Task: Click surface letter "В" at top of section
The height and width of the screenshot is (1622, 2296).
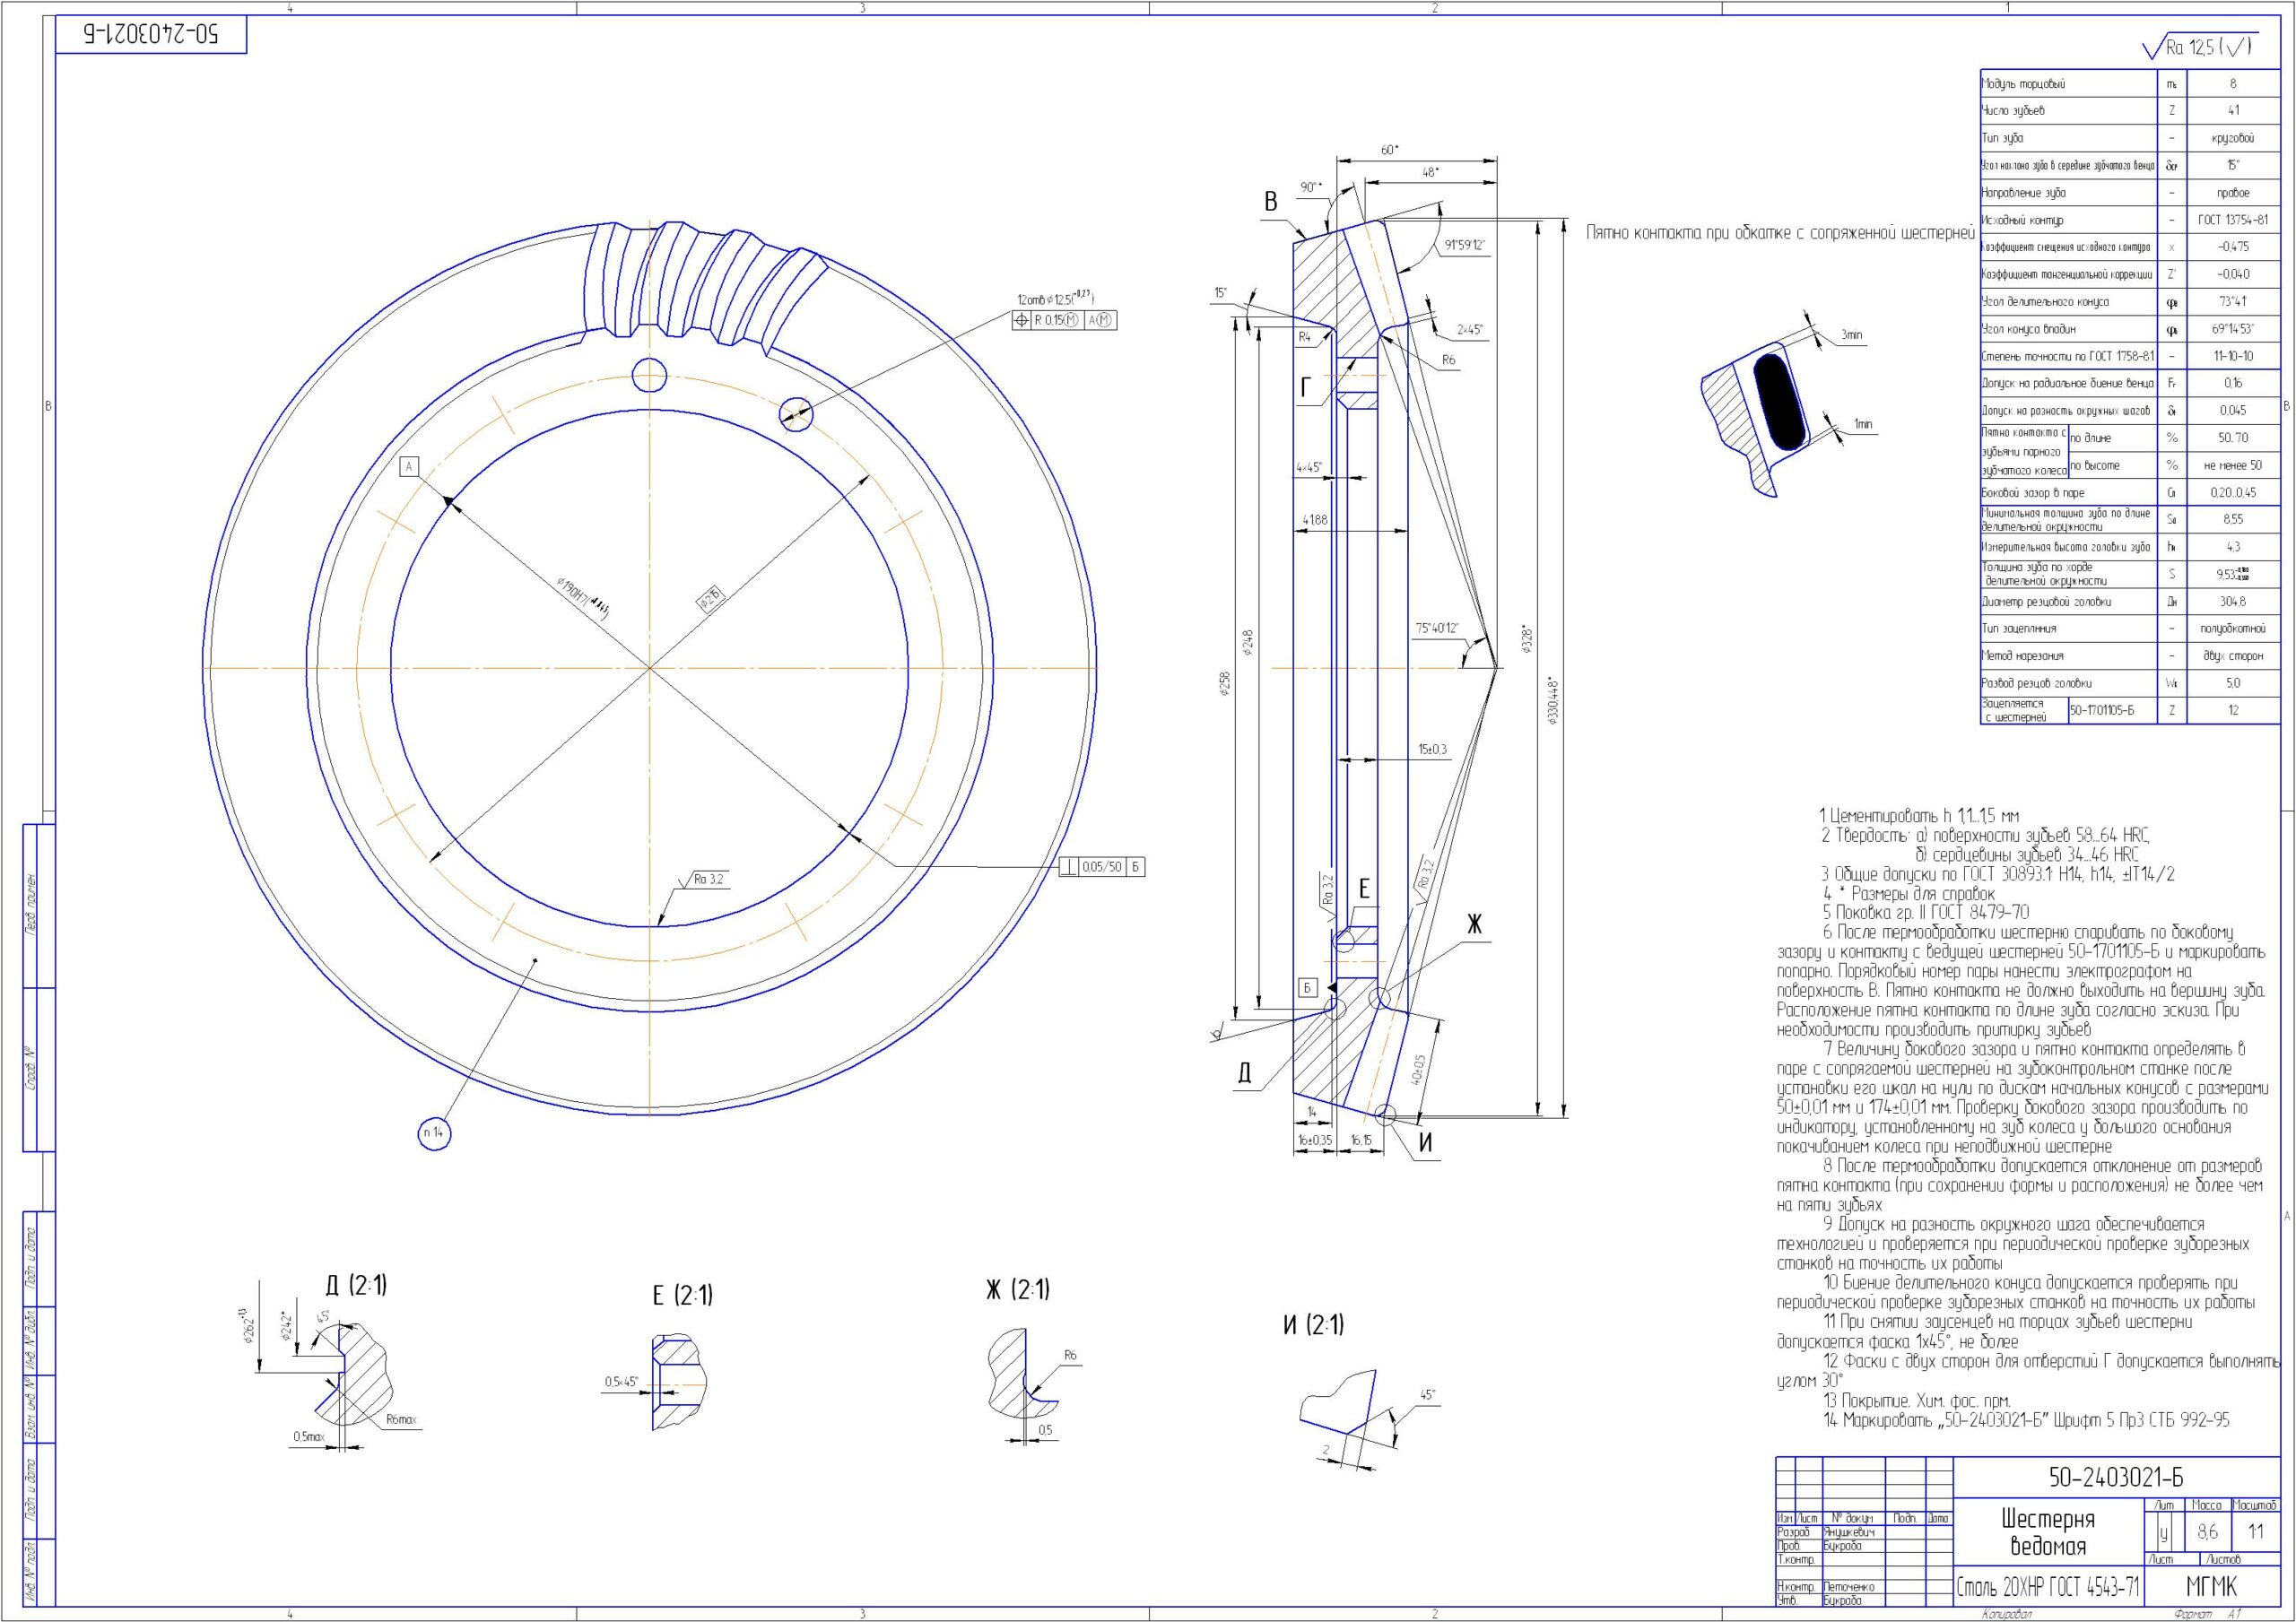Action: click(x=1271, y=202)
